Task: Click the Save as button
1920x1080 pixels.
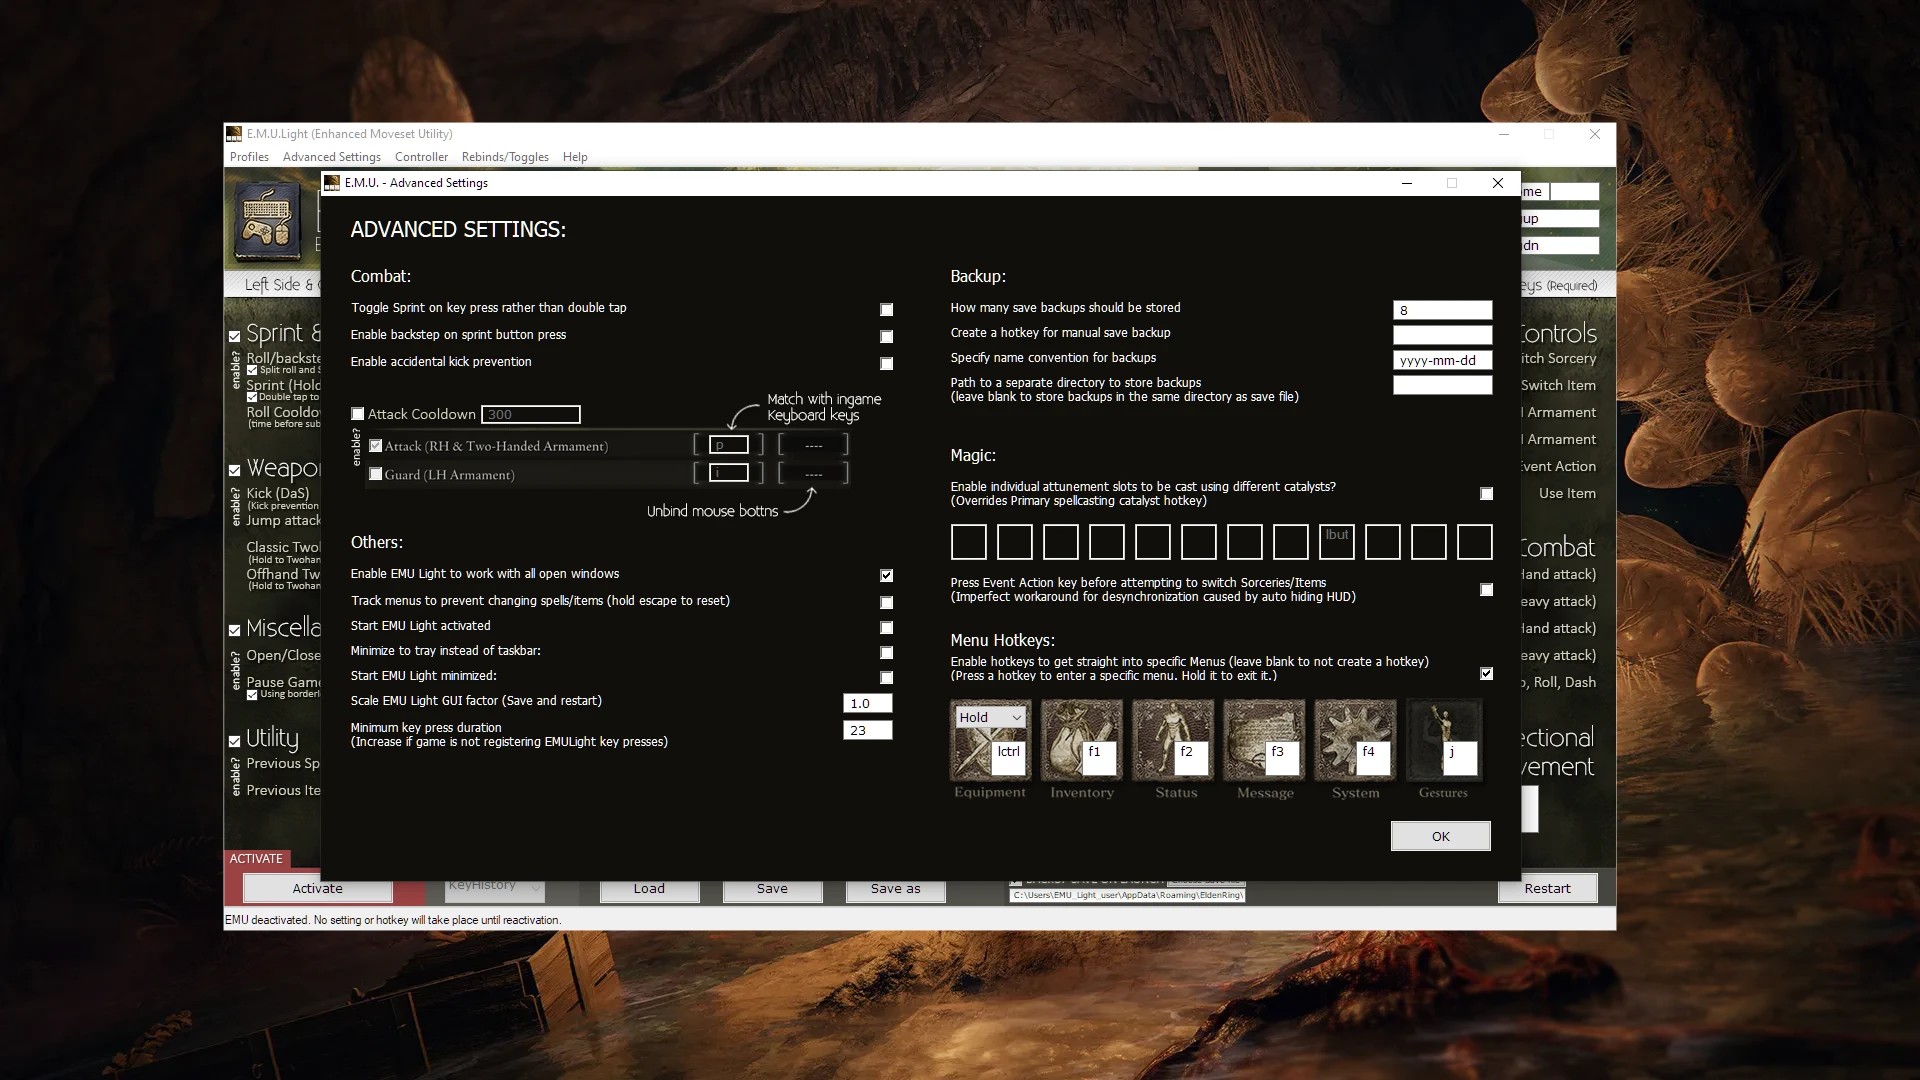Action: (895, 888)
